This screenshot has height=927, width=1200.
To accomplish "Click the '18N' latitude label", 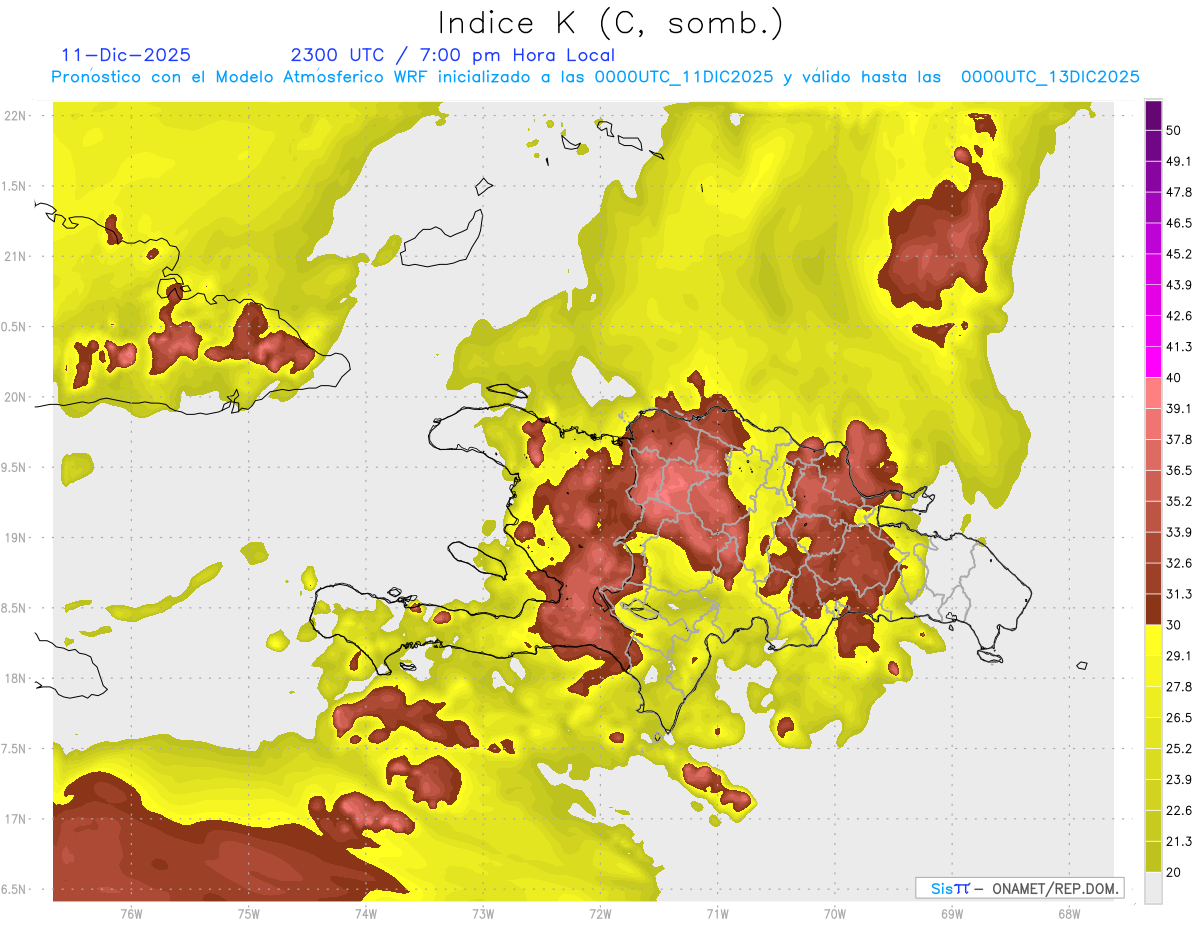I will coord(15,678).
